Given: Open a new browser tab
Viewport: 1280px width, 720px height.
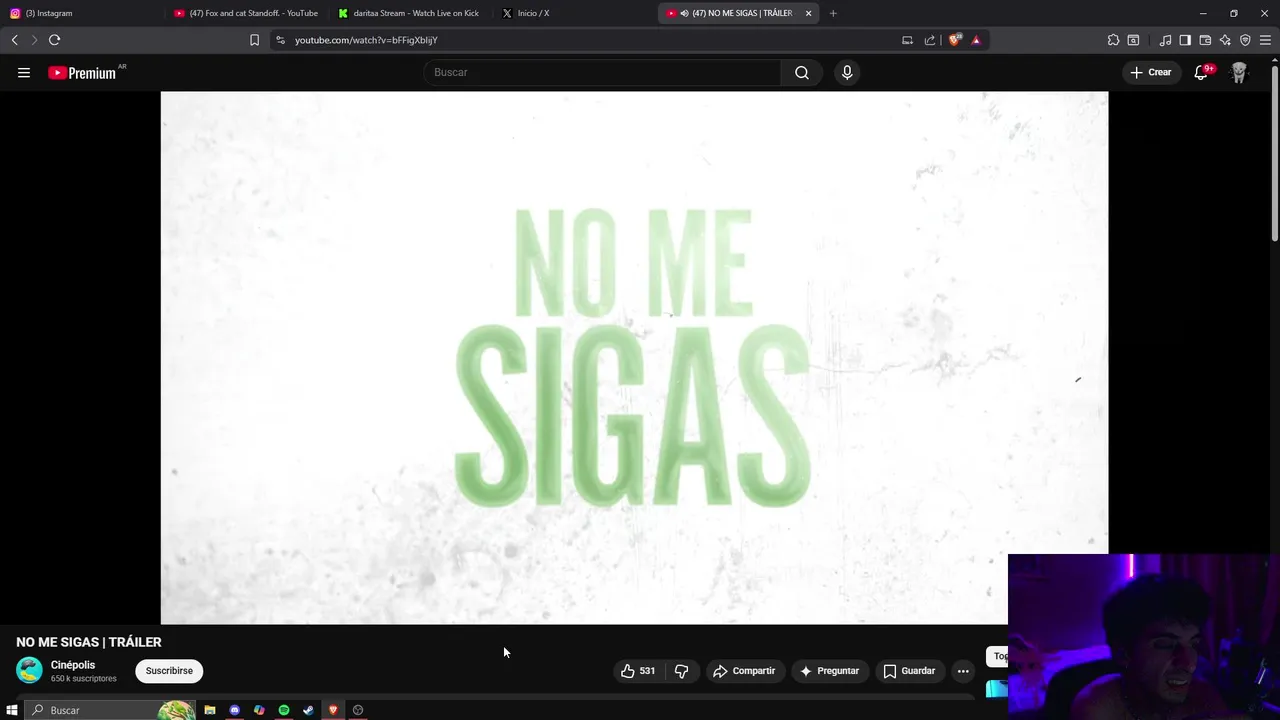Looking at the screenshot, I should point(833,13).
